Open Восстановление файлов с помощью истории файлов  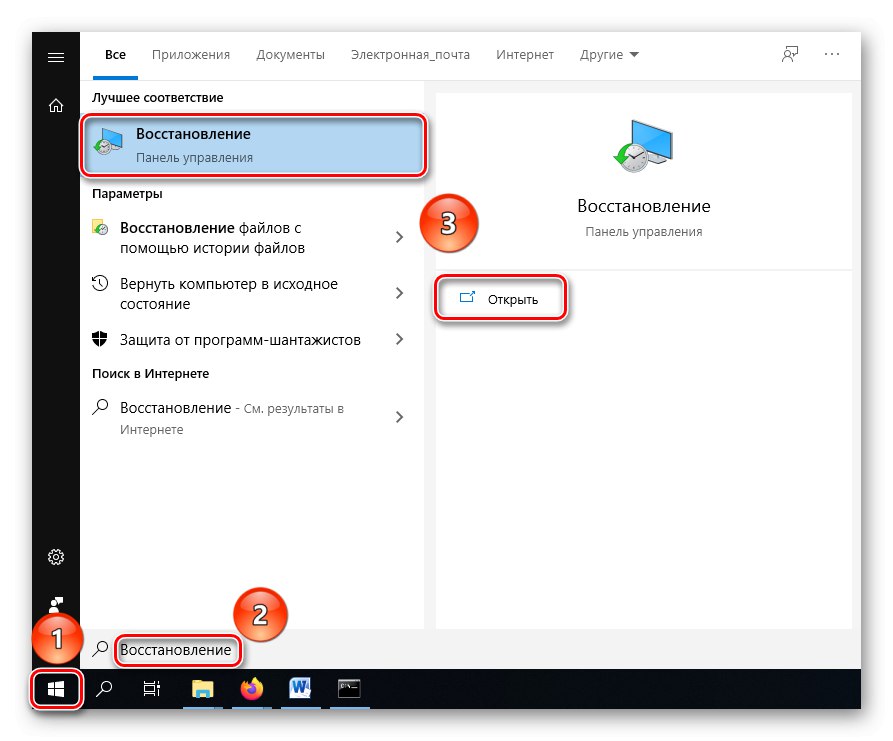(x=252, y=238)
